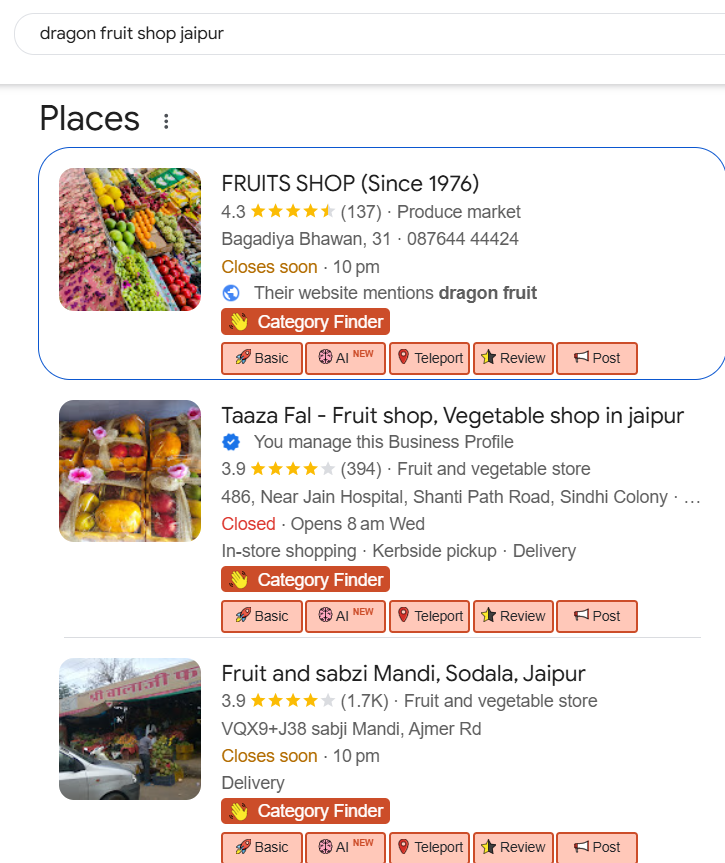Viewport: 725px width, 863px height.
Task: Open Fruit and sabzi Mandi, Sodala listing
Action: tap(403, 674)
